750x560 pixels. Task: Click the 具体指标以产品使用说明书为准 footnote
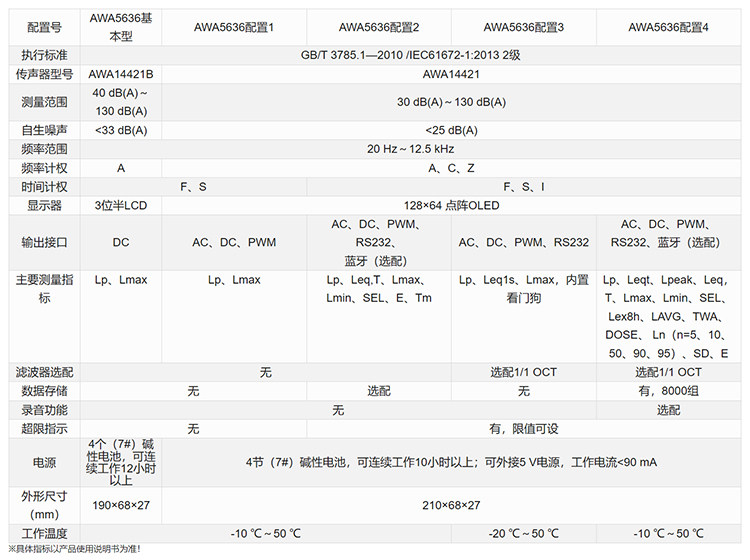pos(75,549)
